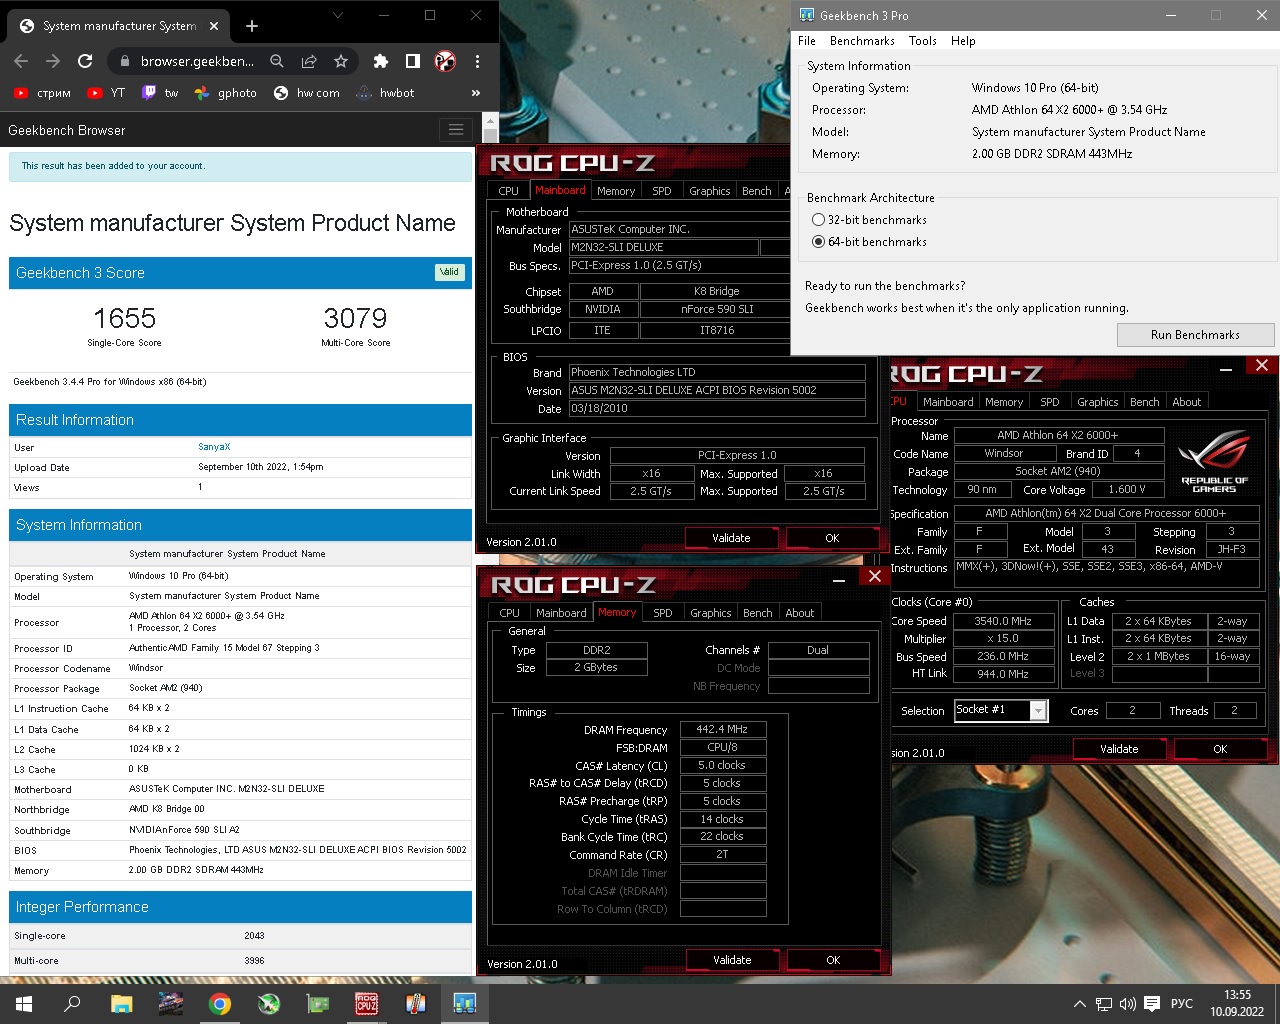The image size is (1280, 1024).
Task: Open the SanyaX user link
Action: [214, 447]
